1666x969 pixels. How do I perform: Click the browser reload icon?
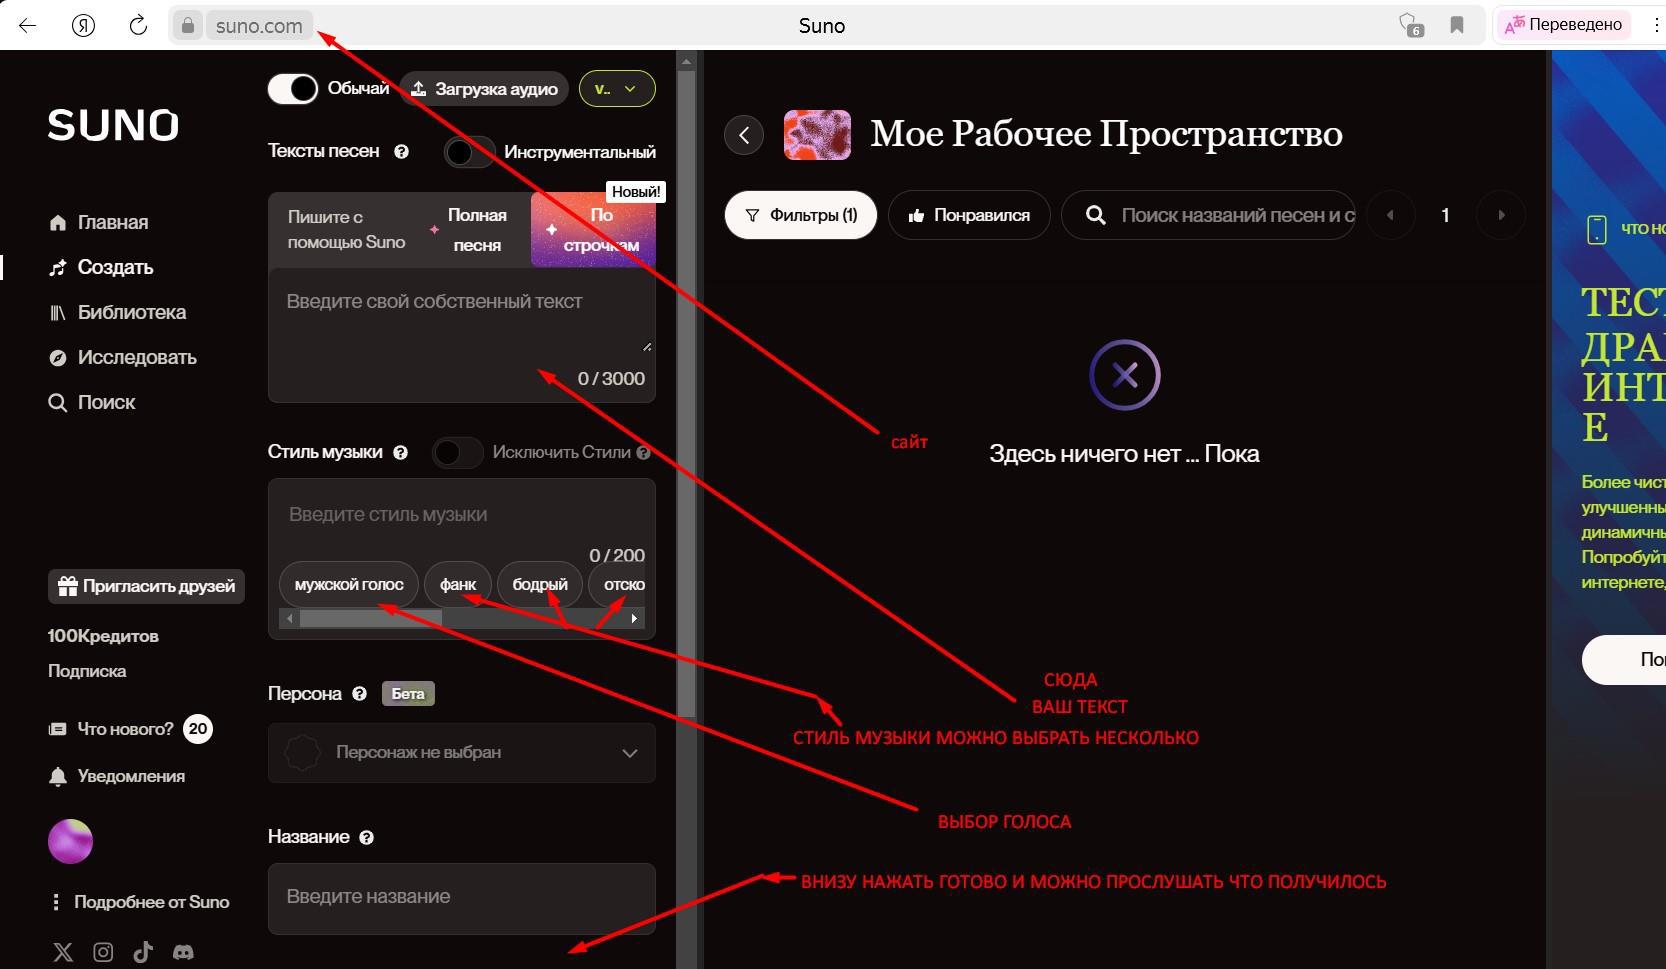(x=138, y=26)
